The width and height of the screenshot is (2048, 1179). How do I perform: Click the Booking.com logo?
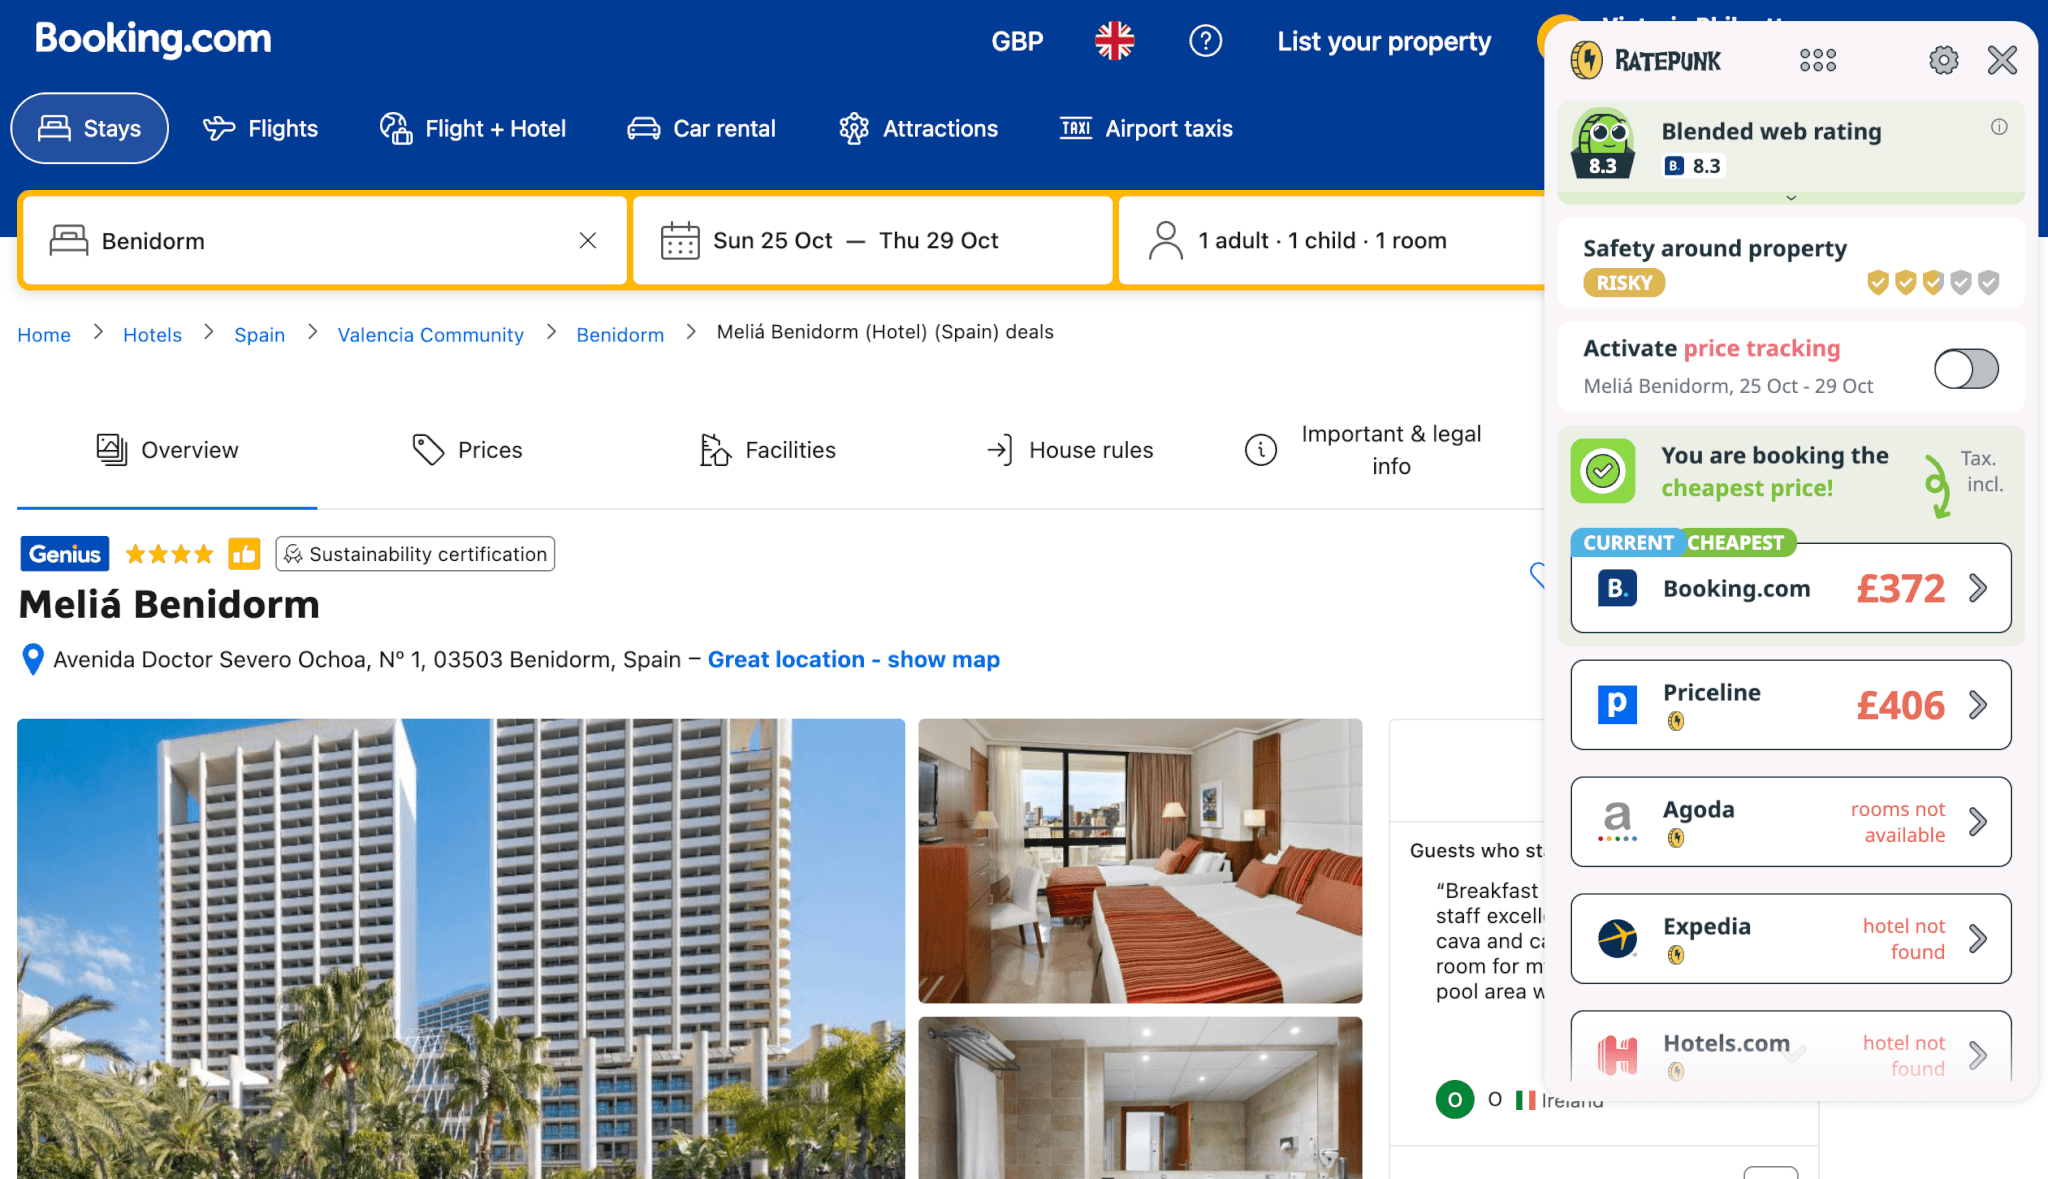(x=153, y=39)
